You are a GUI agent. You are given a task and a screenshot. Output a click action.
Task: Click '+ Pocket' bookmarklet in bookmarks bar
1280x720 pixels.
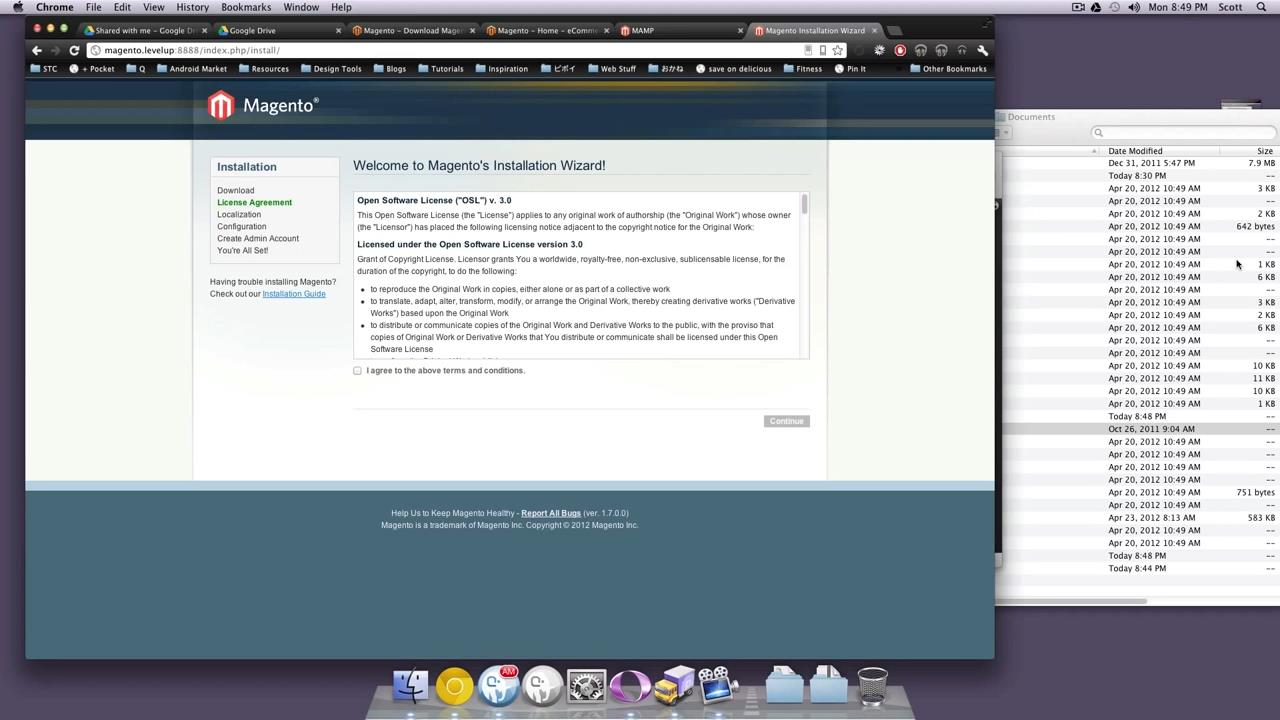click(x=92, y=69)
